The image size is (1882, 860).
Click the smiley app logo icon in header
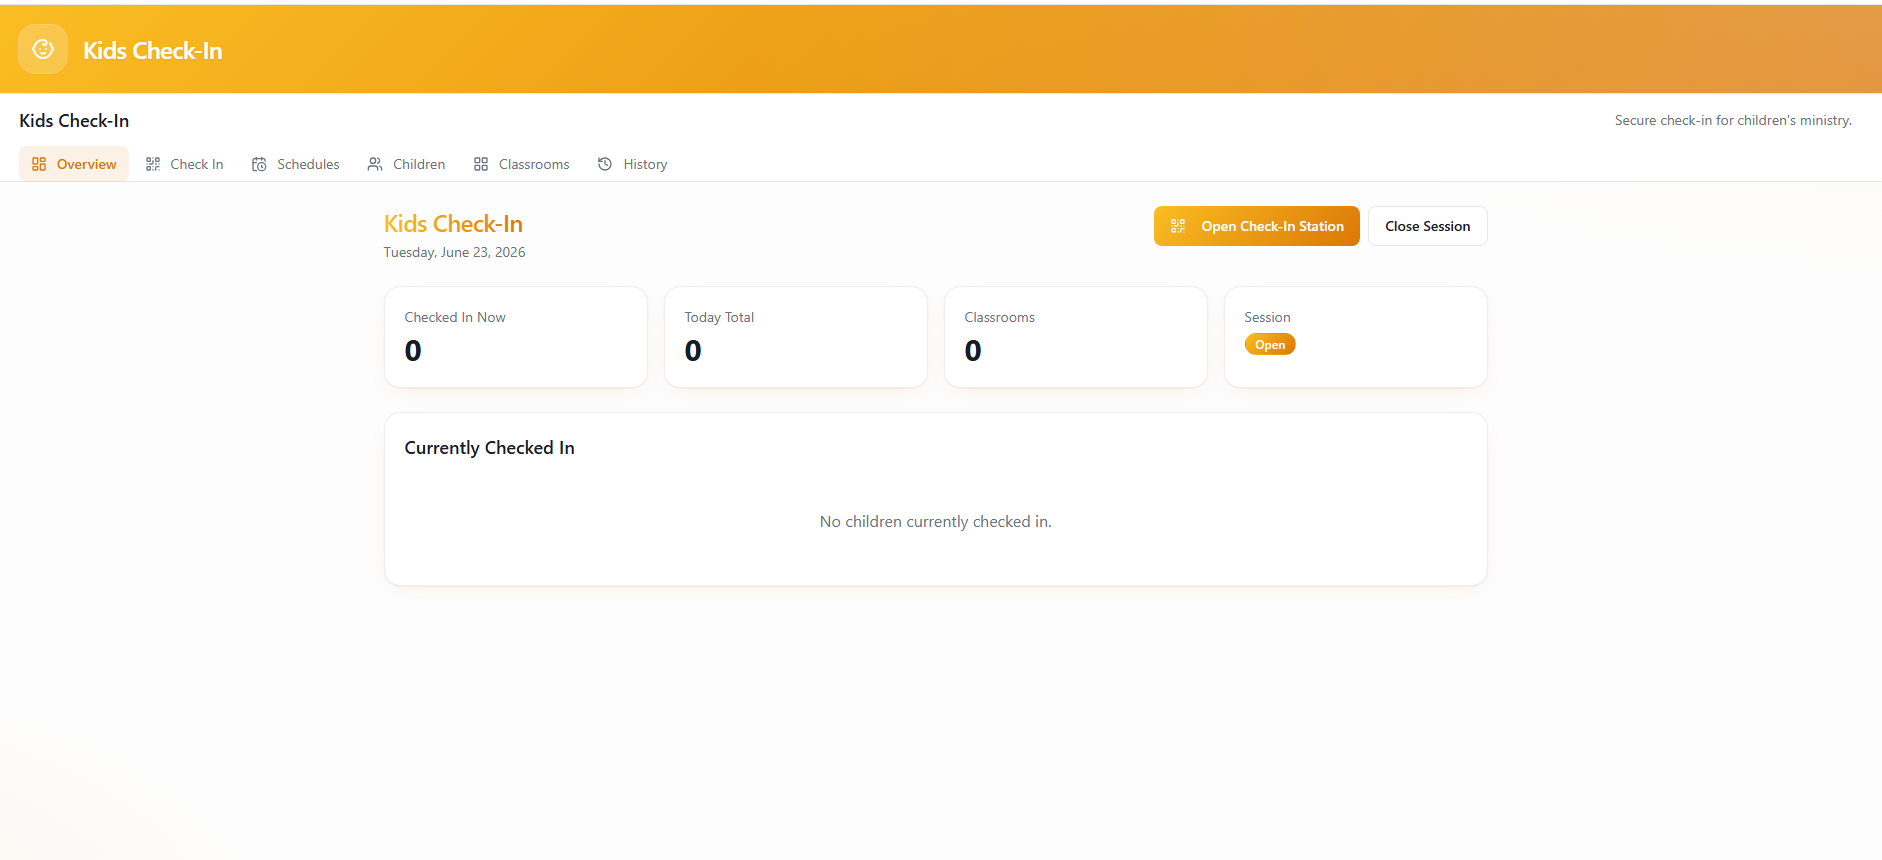click(43, 49)
